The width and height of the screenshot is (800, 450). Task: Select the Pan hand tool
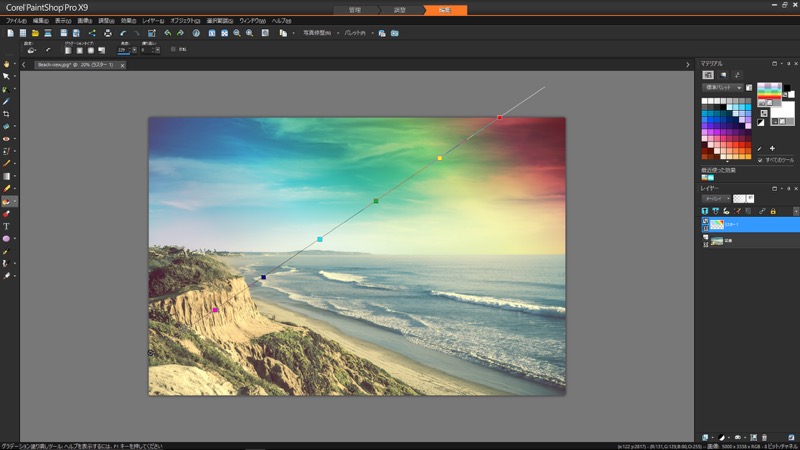click(6, 63)
